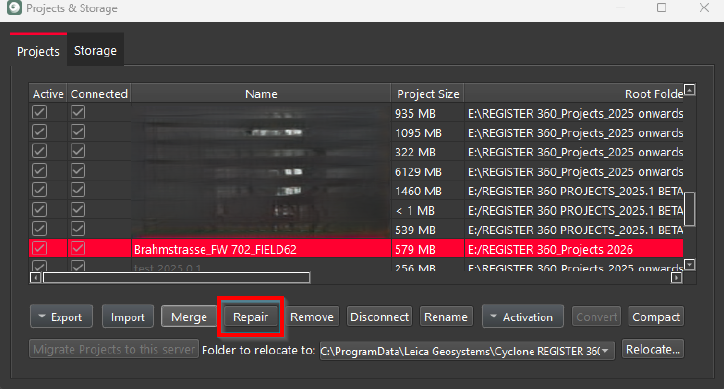Toggle Active checkbox for the 1460 MB project
This screenshot has height=389, width=724.
click(x=40, y=190)
